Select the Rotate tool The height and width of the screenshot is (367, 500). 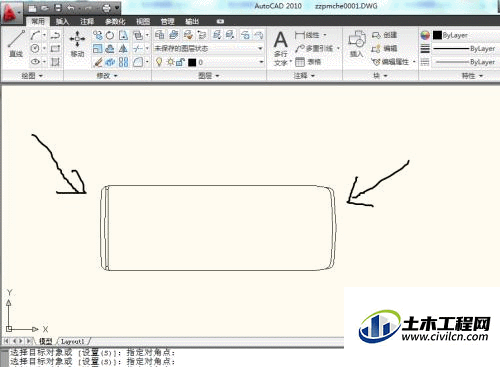pos(110,35)
